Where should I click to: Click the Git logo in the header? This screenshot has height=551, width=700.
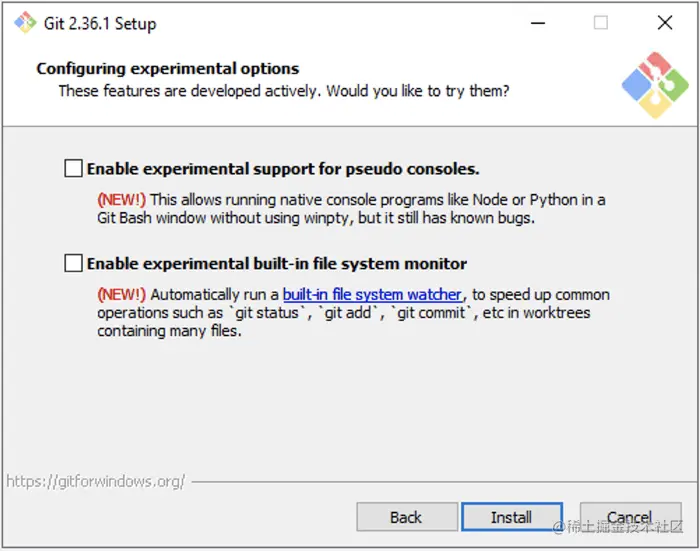pos(654,84)
